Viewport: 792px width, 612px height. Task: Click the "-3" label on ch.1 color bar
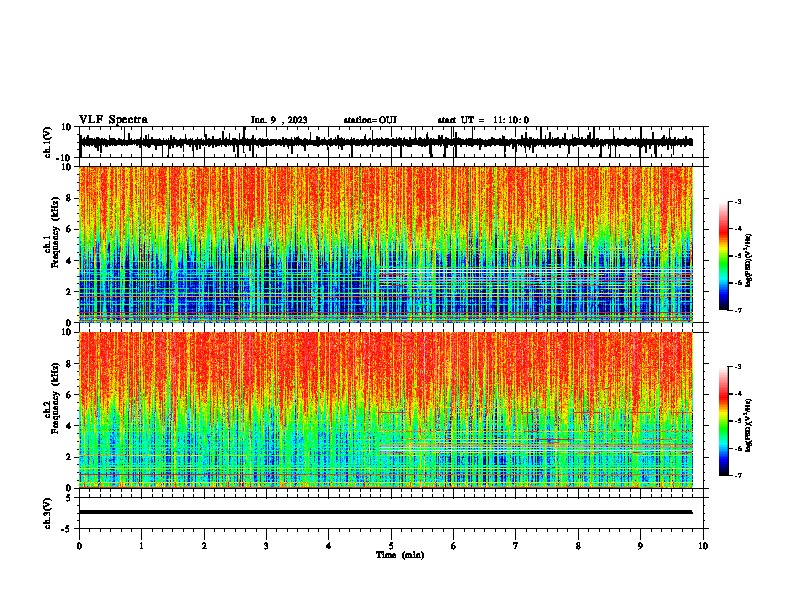point(737,201)
